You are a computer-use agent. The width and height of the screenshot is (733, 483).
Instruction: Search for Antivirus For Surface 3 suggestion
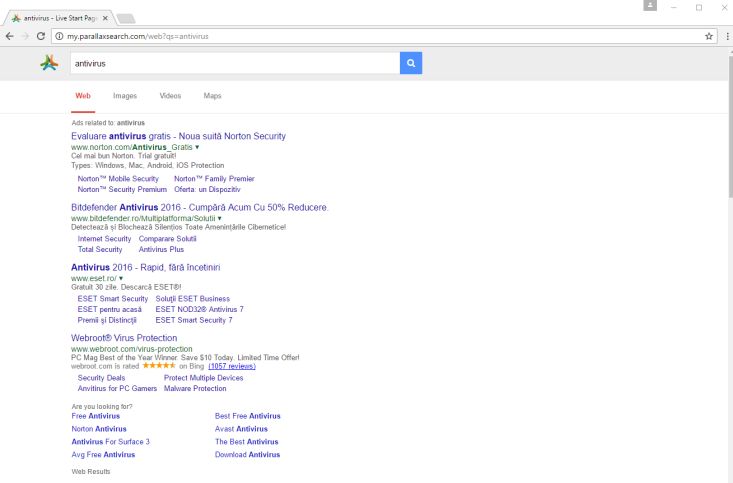(111, 441)
